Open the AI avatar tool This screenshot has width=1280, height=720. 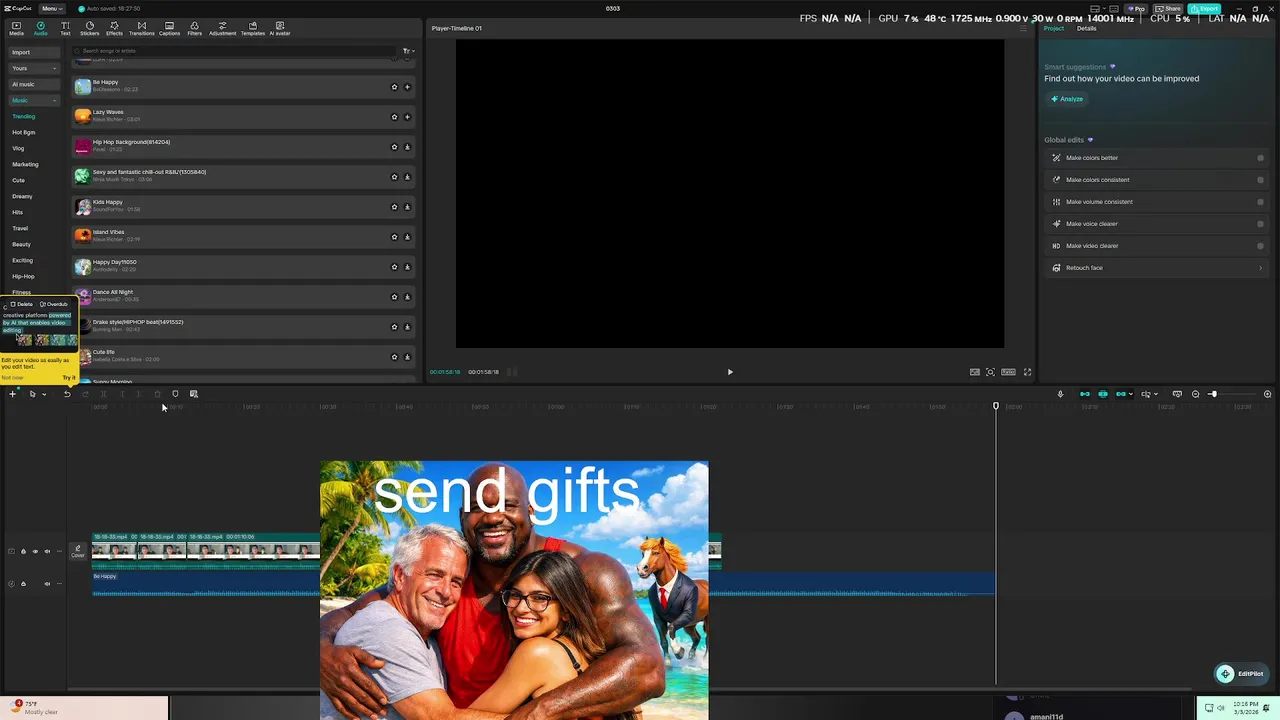tap(279, 28)
